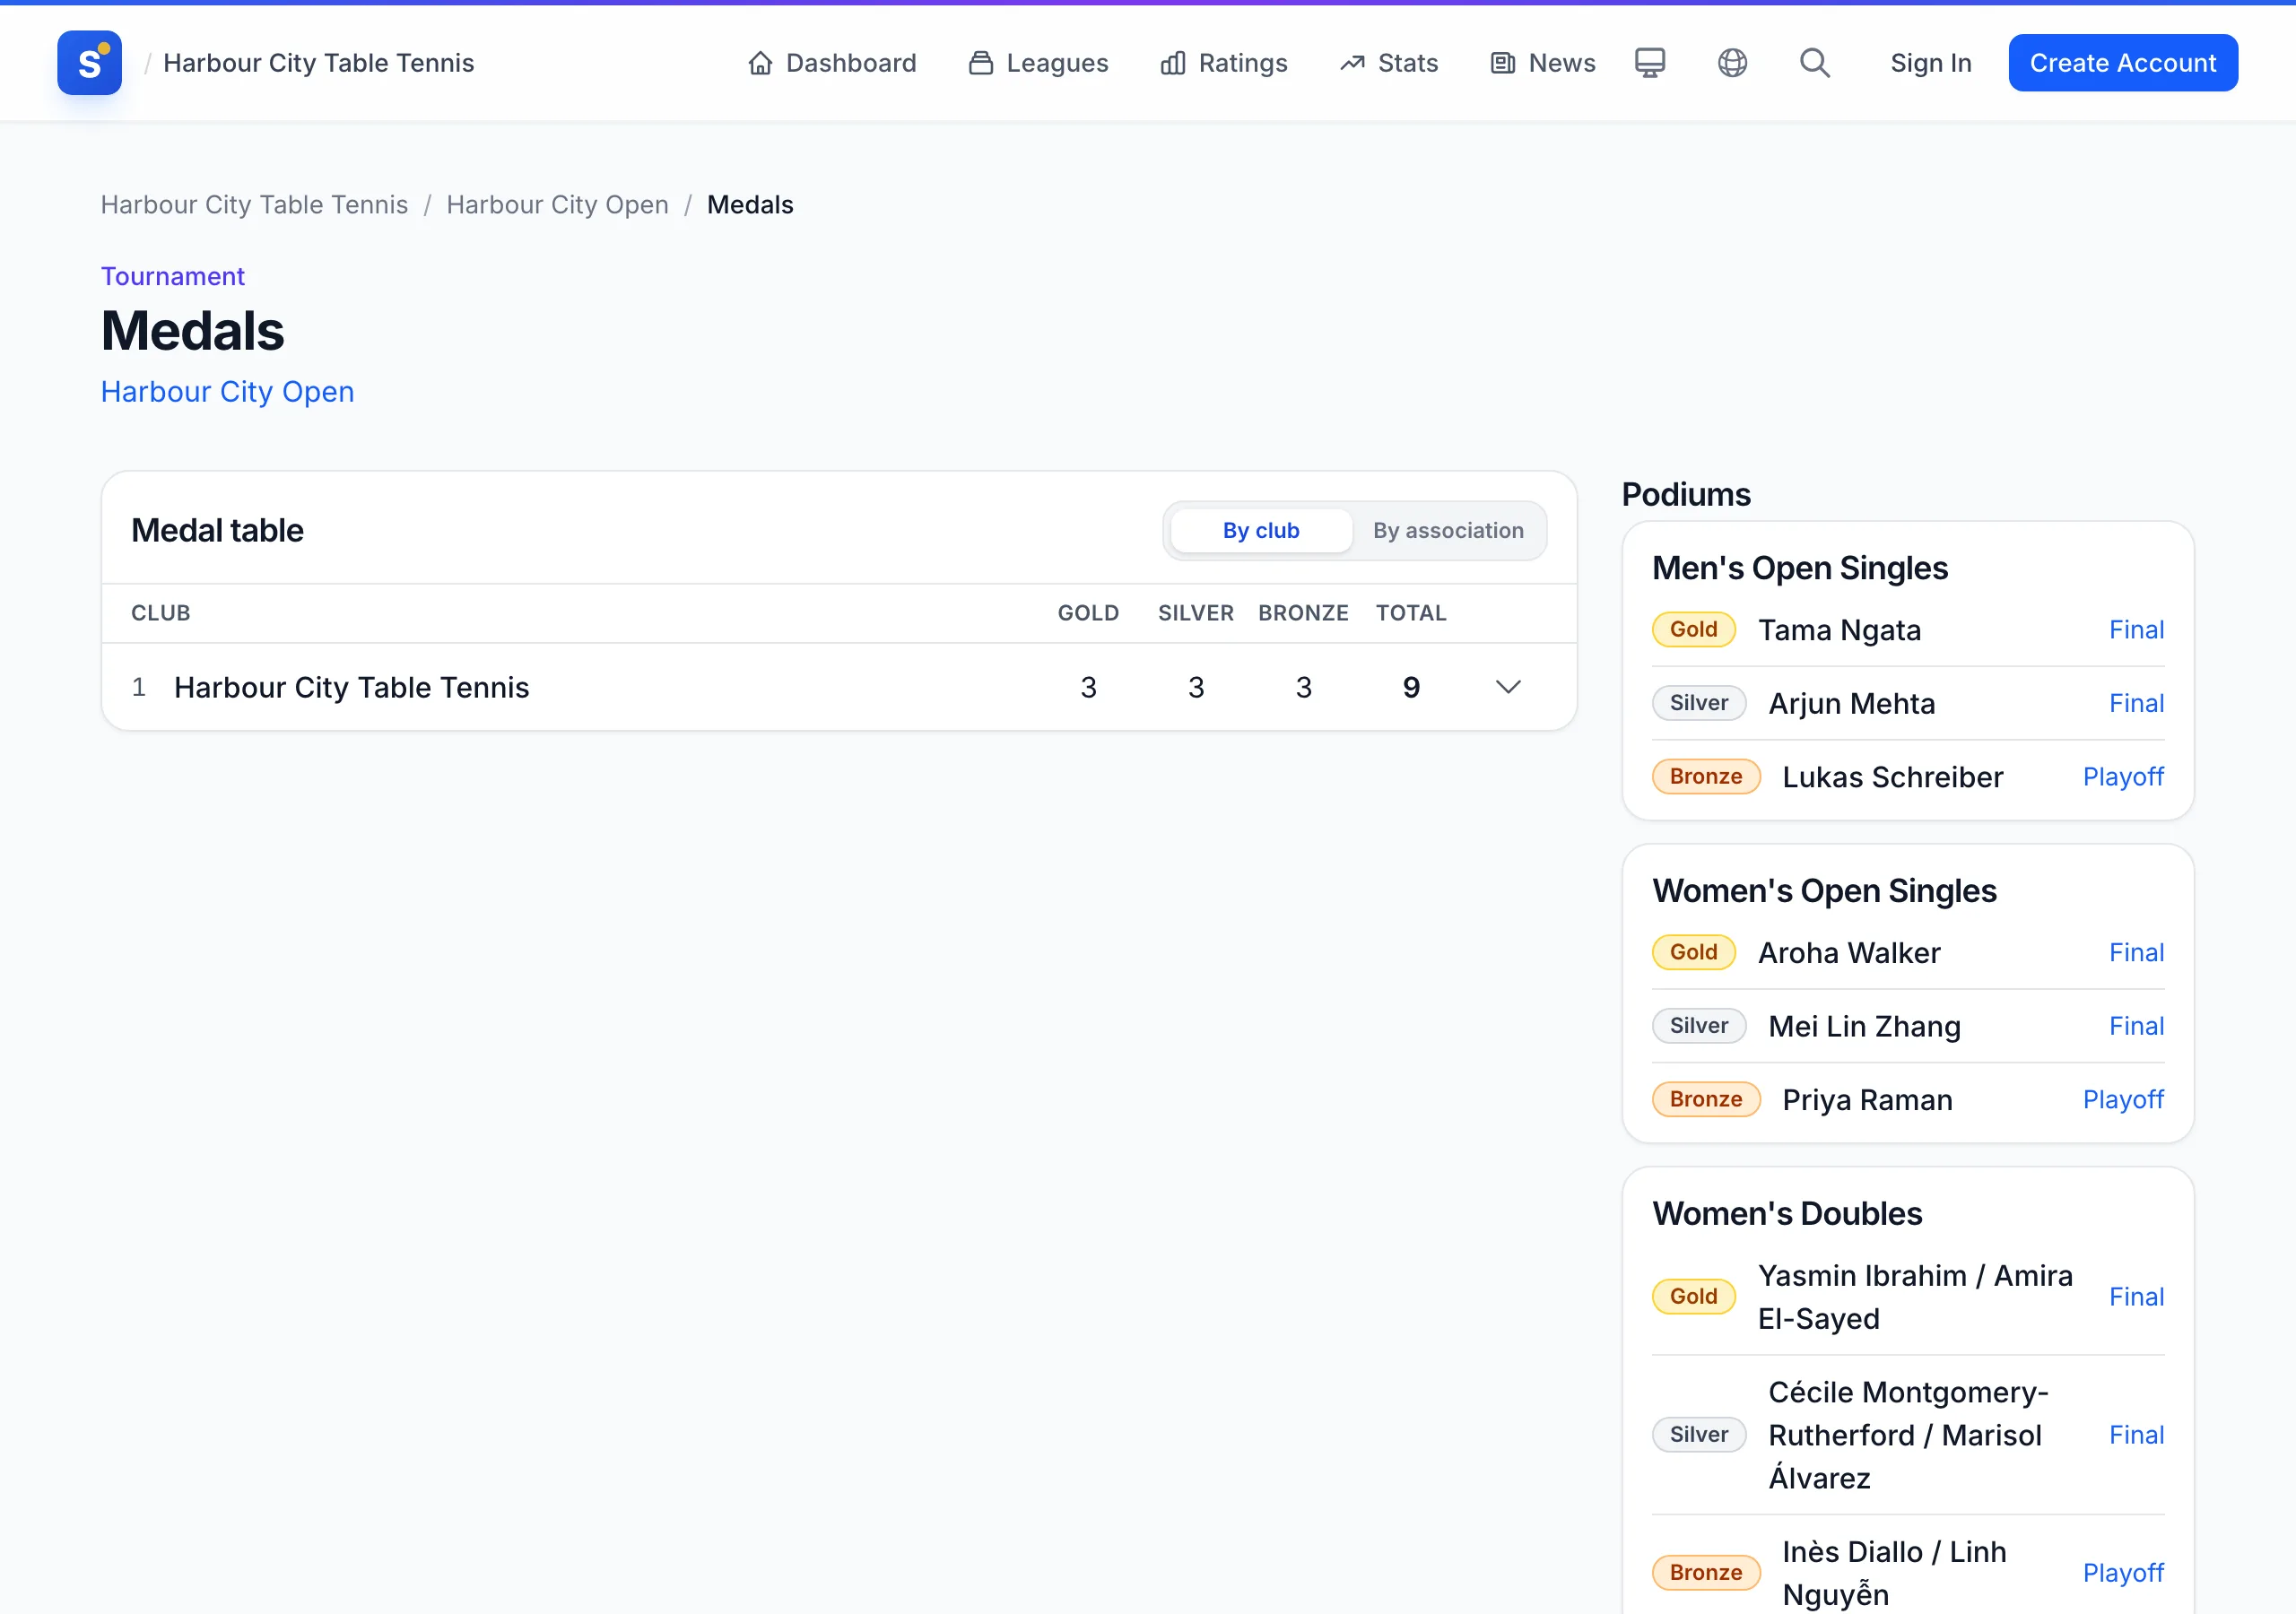
Task: Open the Ratings nav item
Action: click(x=1224, y=63)
